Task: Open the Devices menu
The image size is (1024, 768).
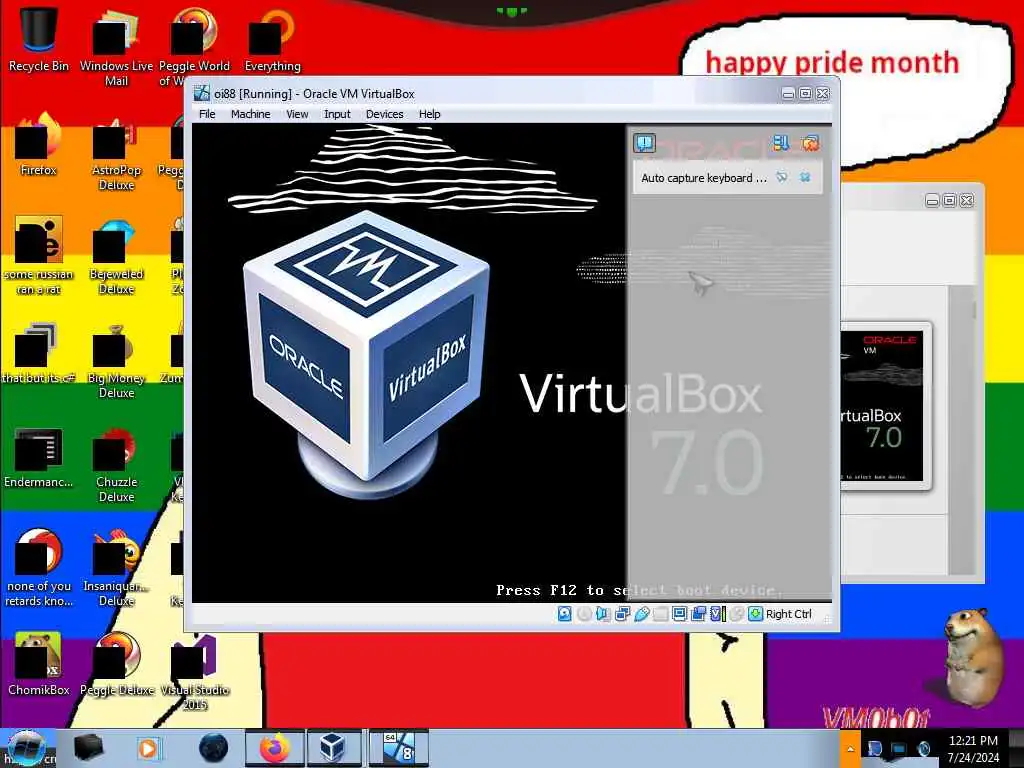Action: [x=384, y=114]
